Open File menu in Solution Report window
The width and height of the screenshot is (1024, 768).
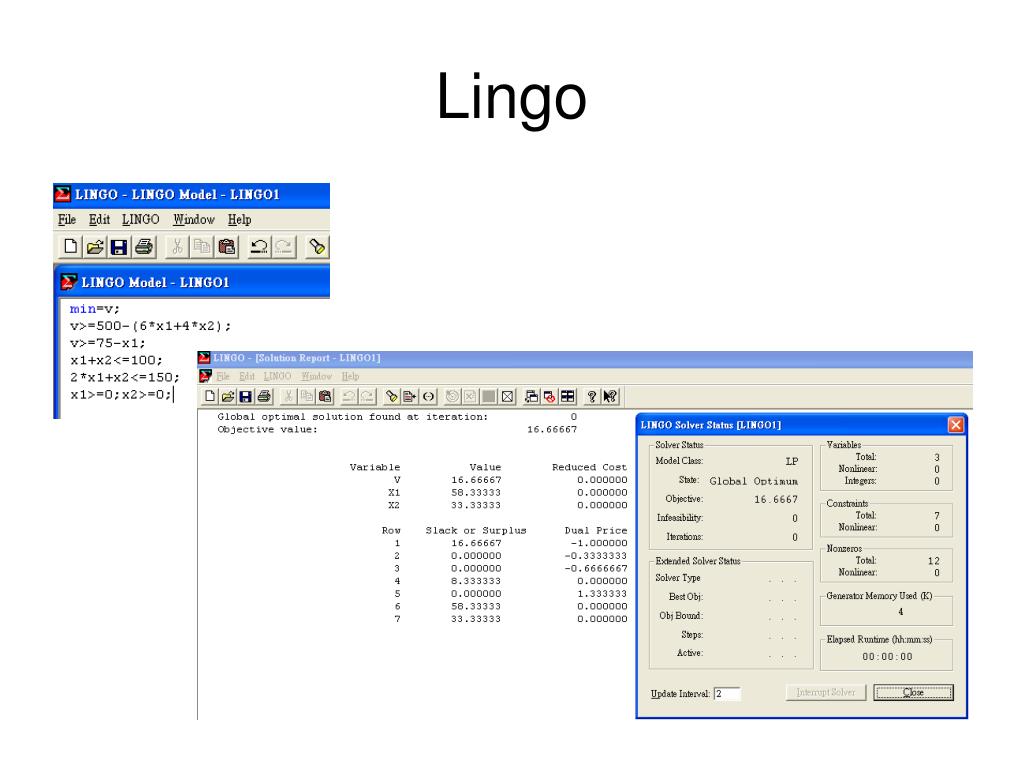click(223, 376)
